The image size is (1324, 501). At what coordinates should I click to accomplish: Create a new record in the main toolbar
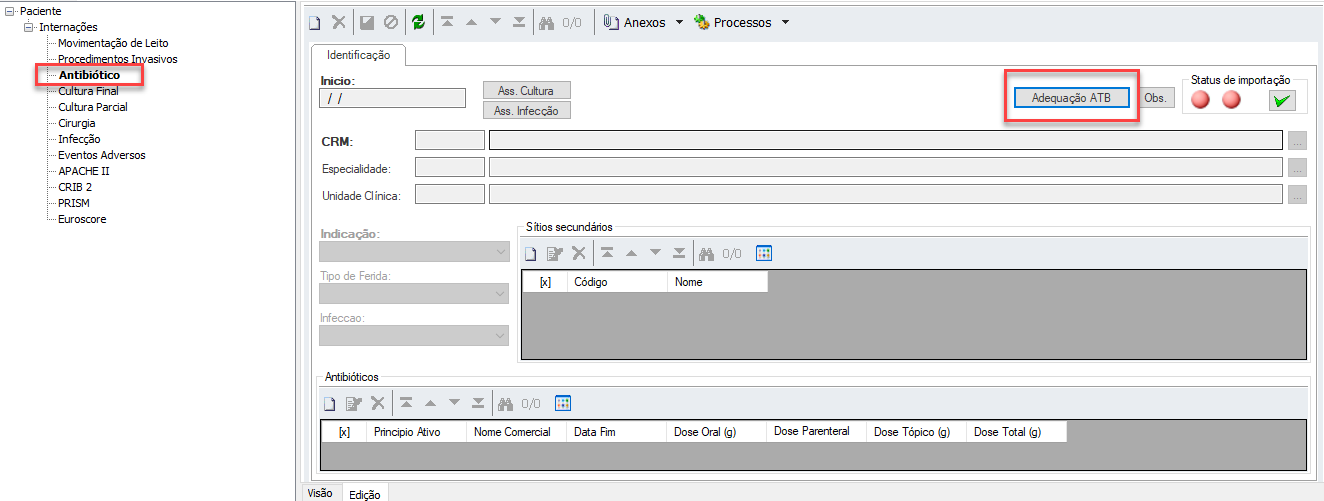coord(314,22)
